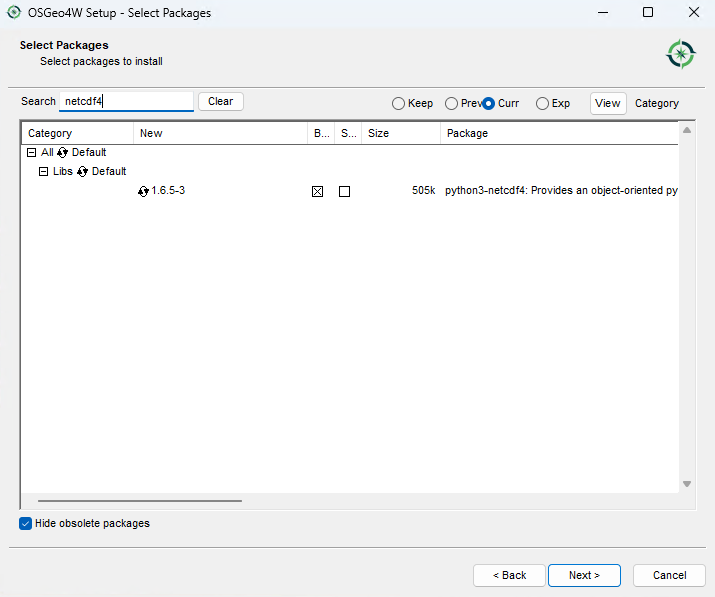
Task: Click the OSGeo4W logo in the header
Action: tap(681, 53)
